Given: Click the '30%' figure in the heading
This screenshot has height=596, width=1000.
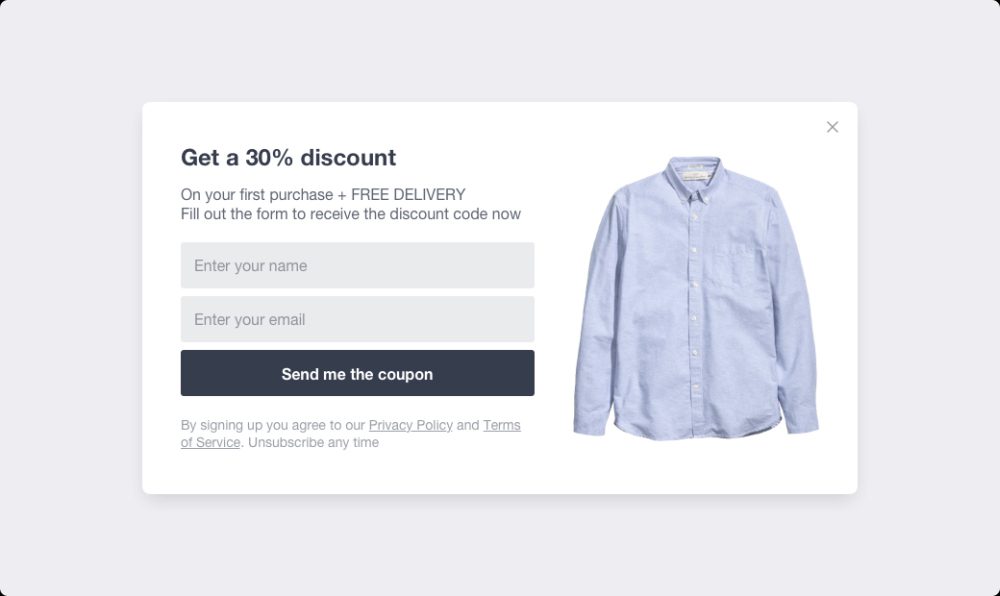Looking at the screenshot, I should point(269,158).
